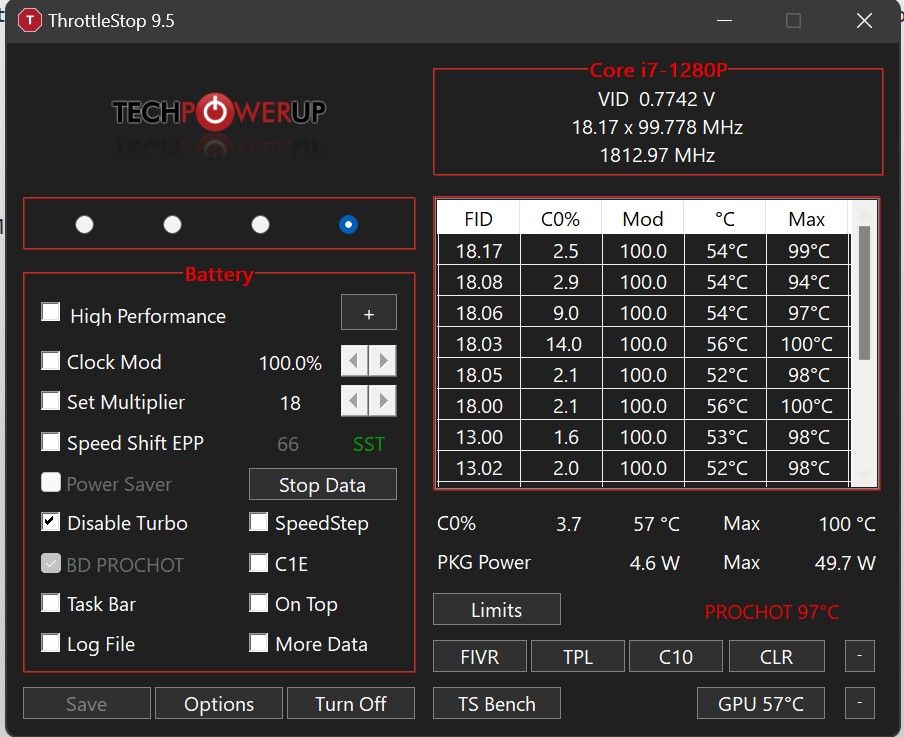Screen dimensions: 904x737
Task: Click the C0% cell 14.0
Action: click(x=562, y=344)
